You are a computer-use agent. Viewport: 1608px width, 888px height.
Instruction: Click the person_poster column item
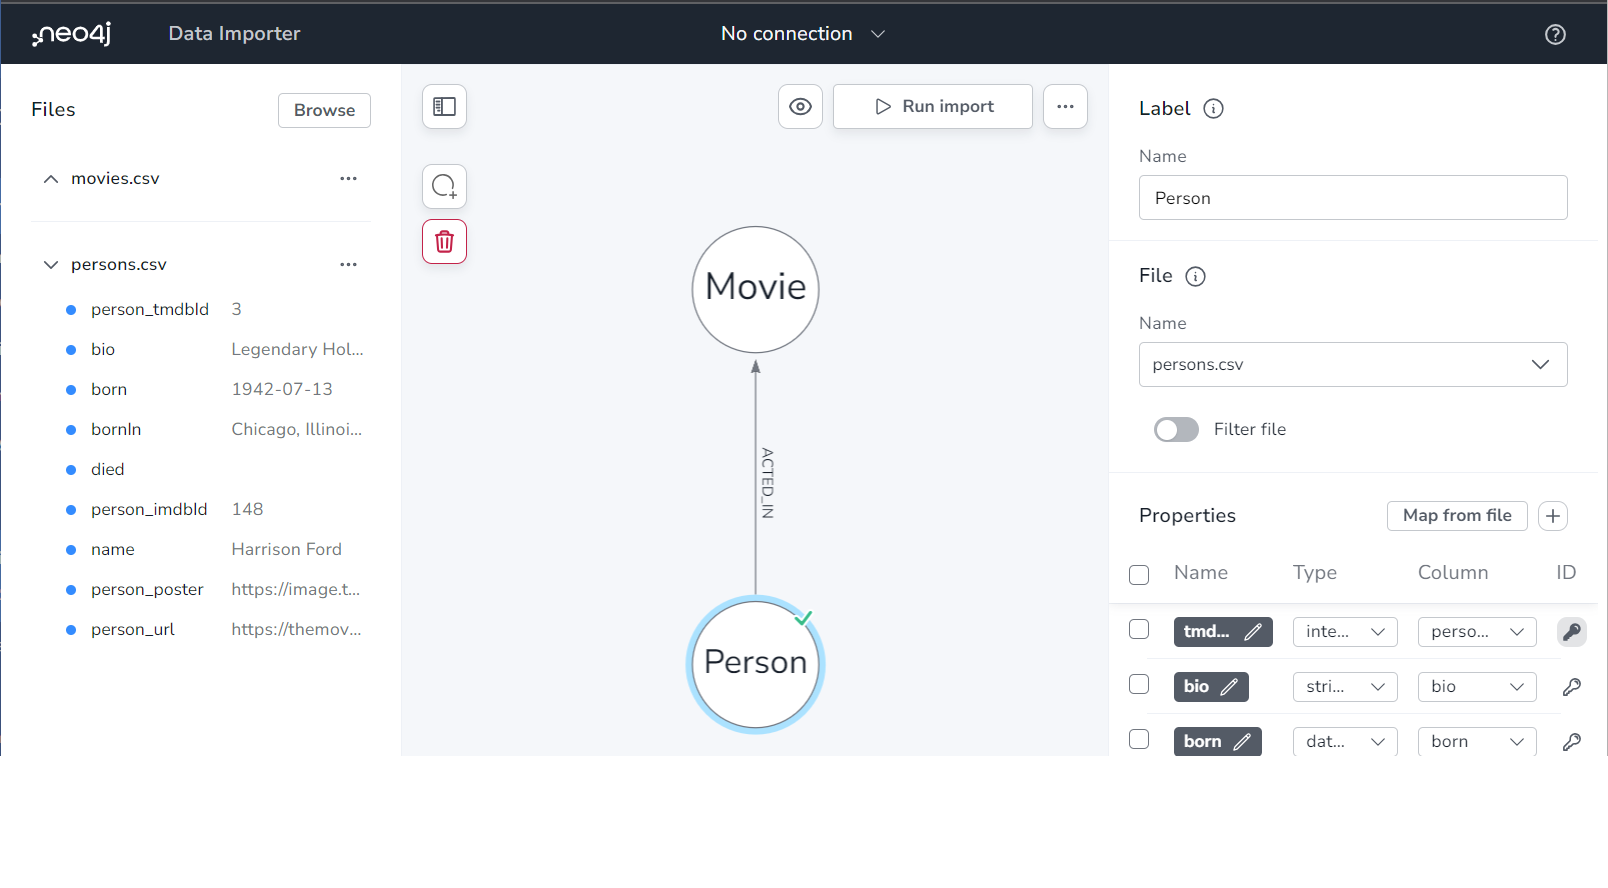[x=147, y=589]
